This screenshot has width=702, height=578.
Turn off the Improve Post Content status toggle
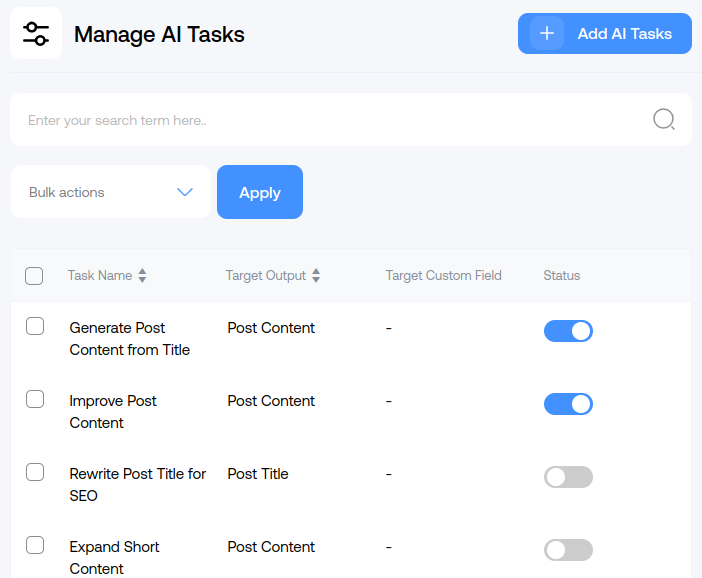click(x=568, y=404)
